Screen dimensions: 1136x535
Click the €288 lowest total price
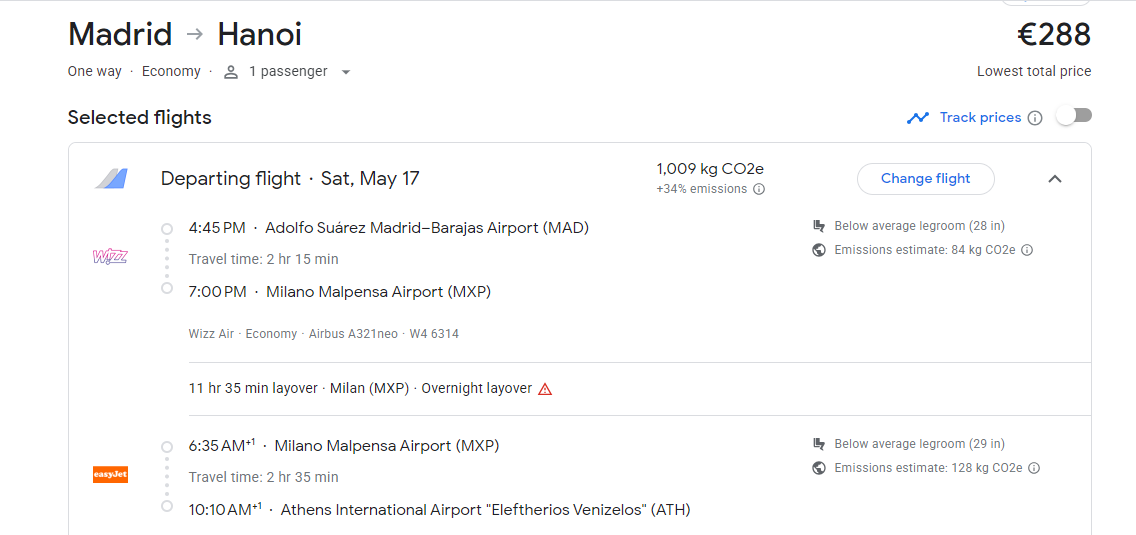pos(1053,35)
